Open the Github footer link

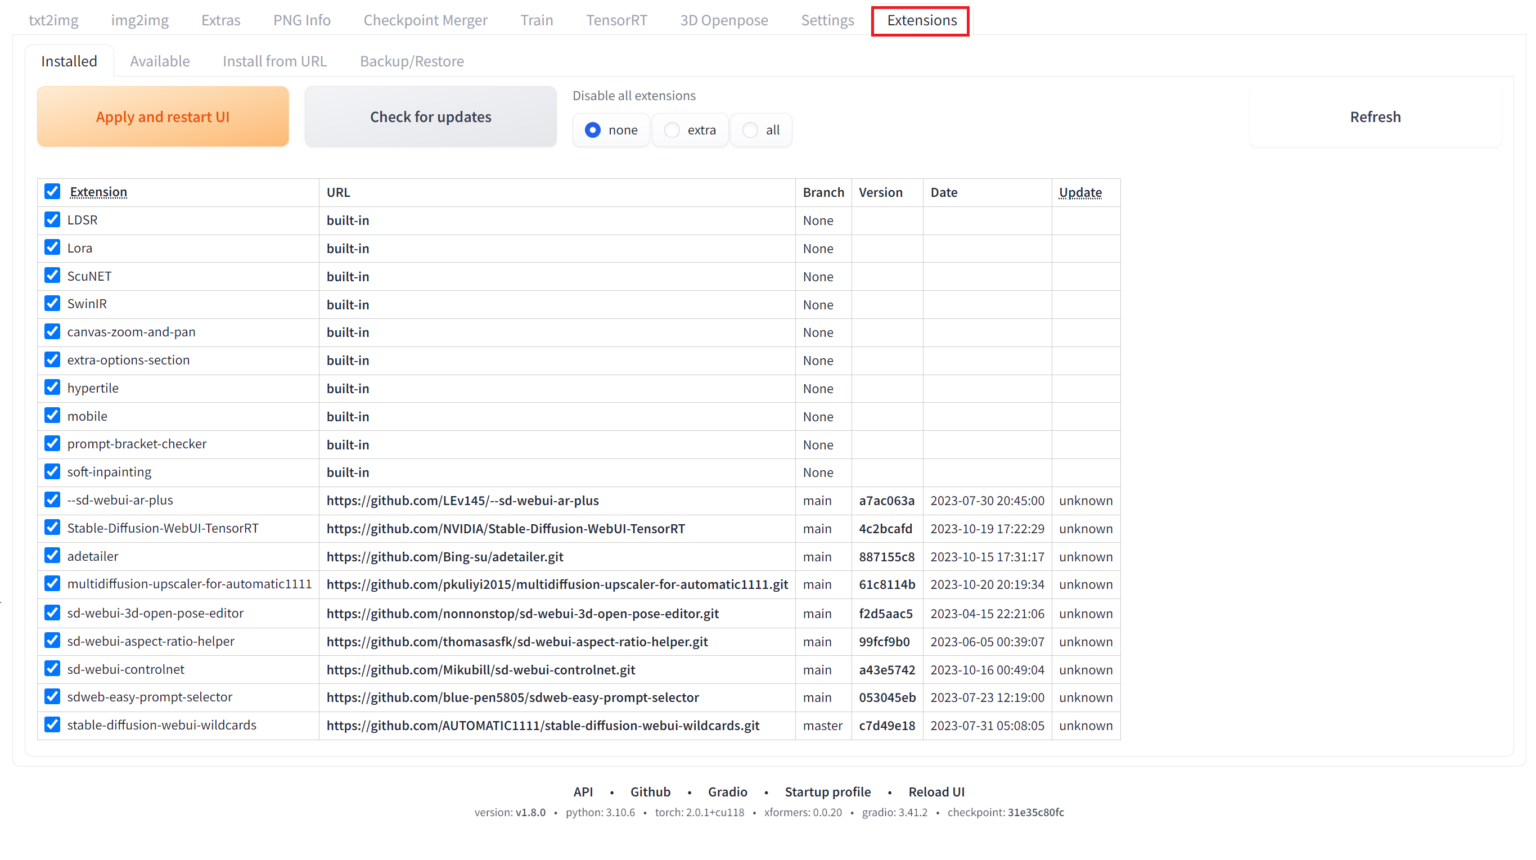click(650, 791)
